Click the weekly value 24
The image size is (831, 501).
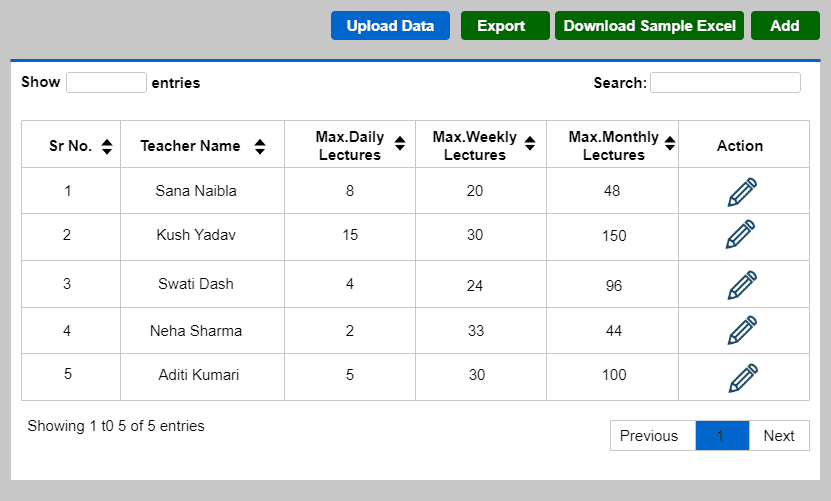(x=475, y=286)
